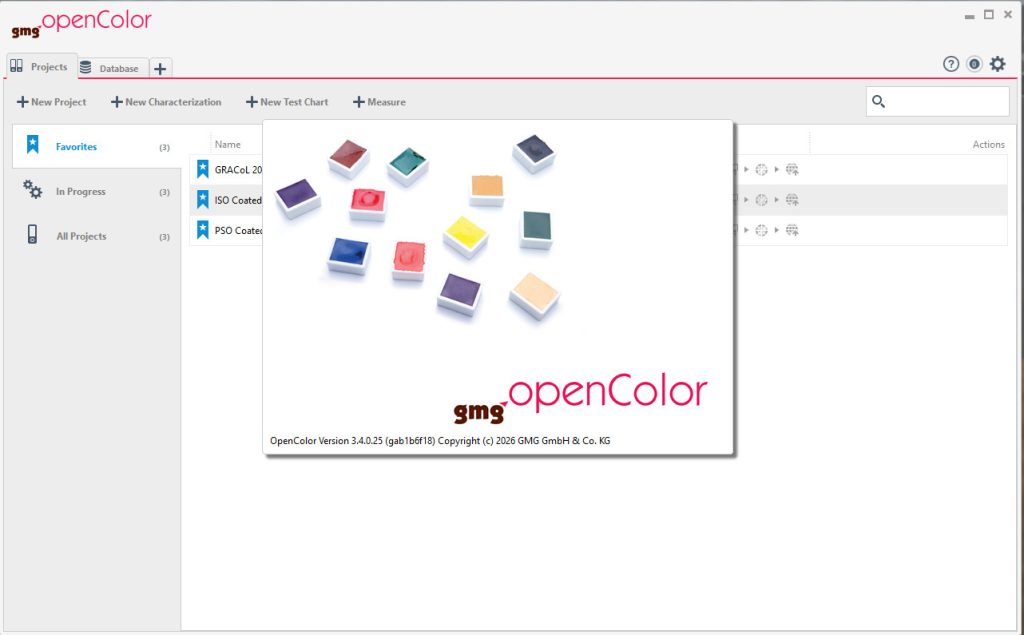Select the GRACoL project name
1024x635 pixels.
pos(238,170)
